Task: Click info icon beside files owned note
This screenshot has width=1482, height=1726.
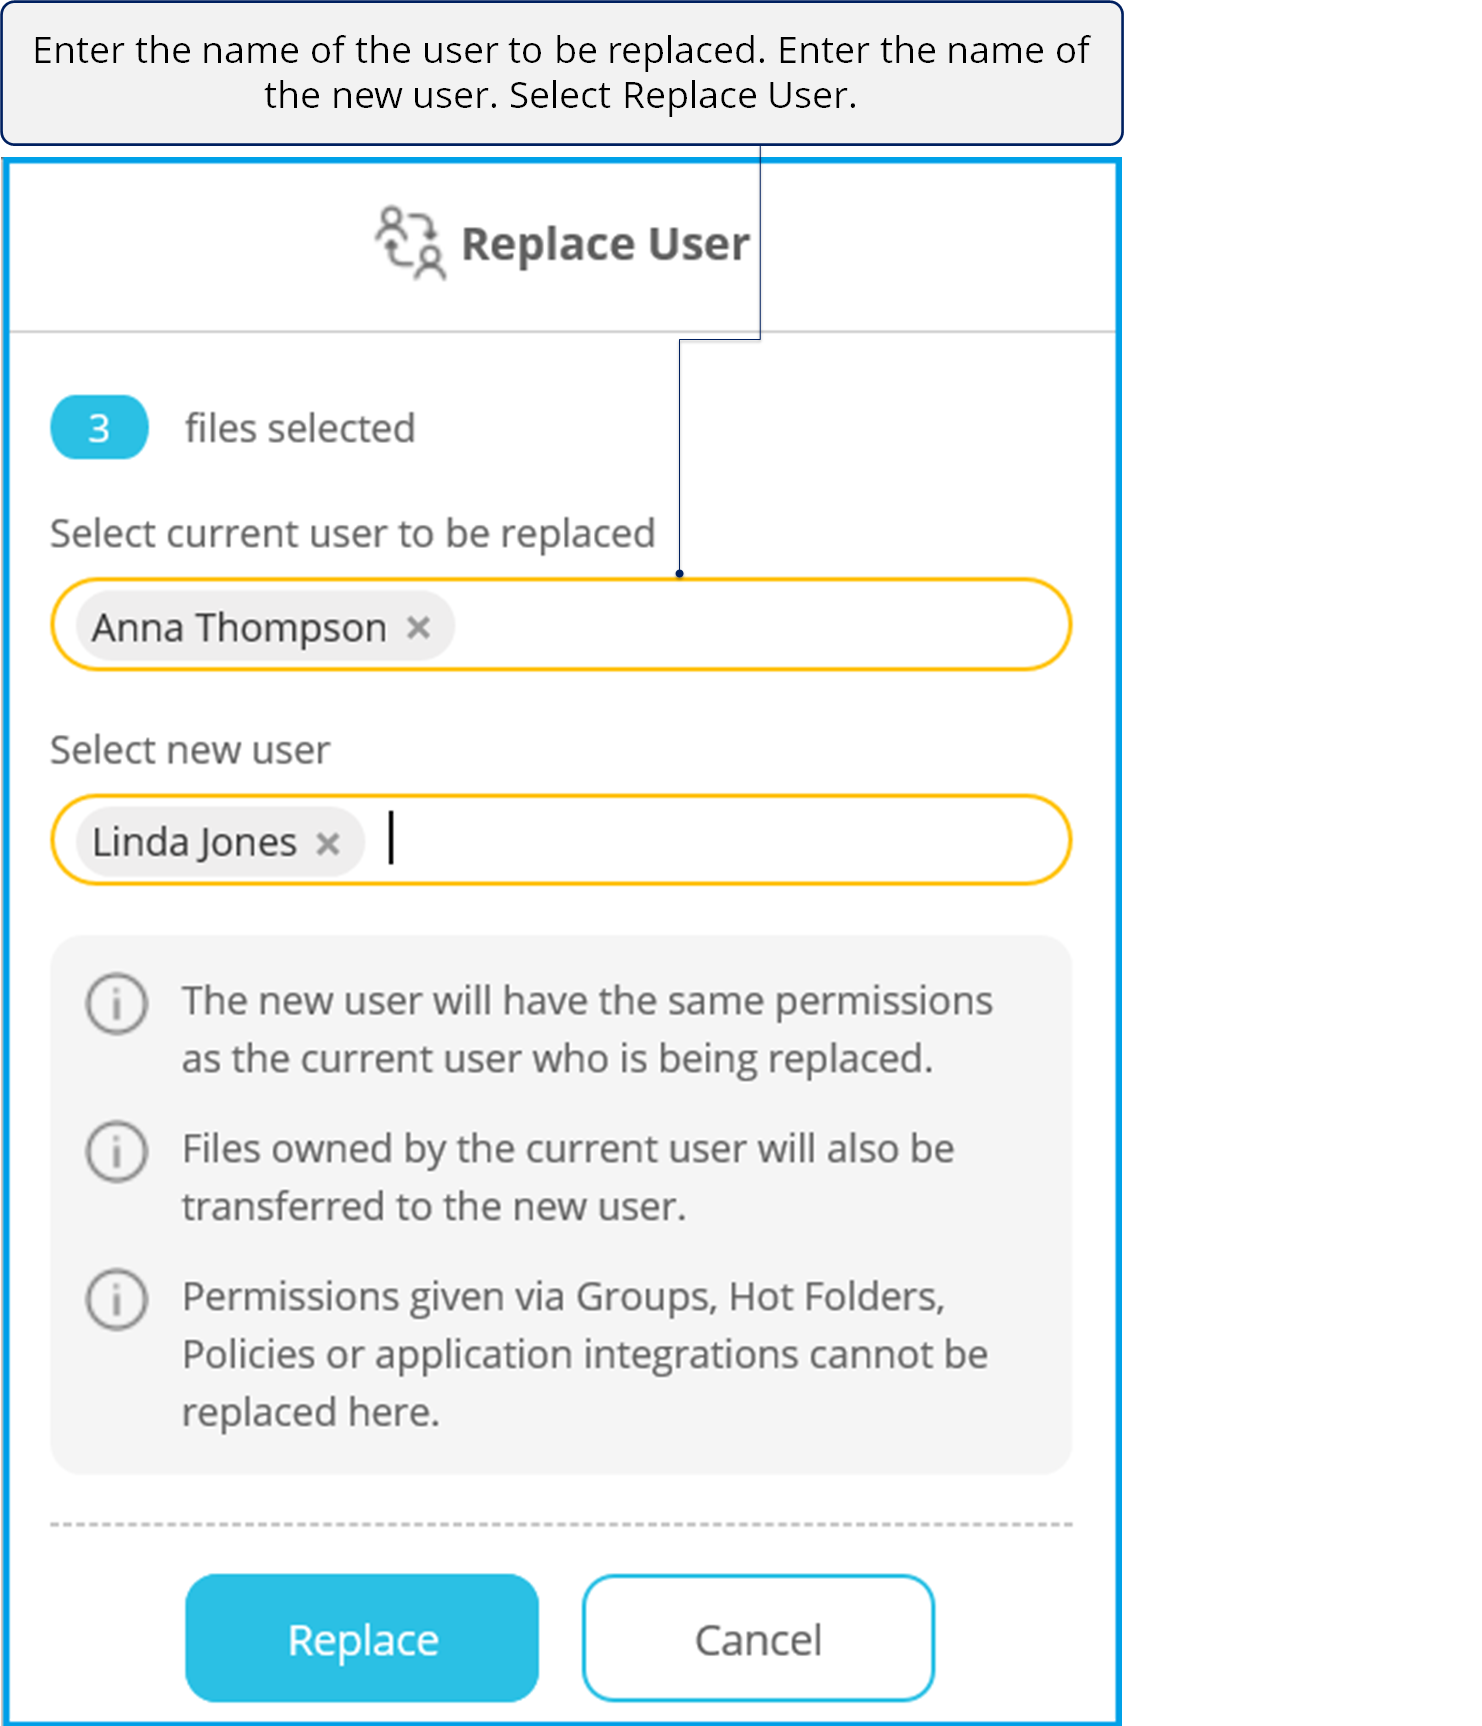Action: [x=117, y=1151]
